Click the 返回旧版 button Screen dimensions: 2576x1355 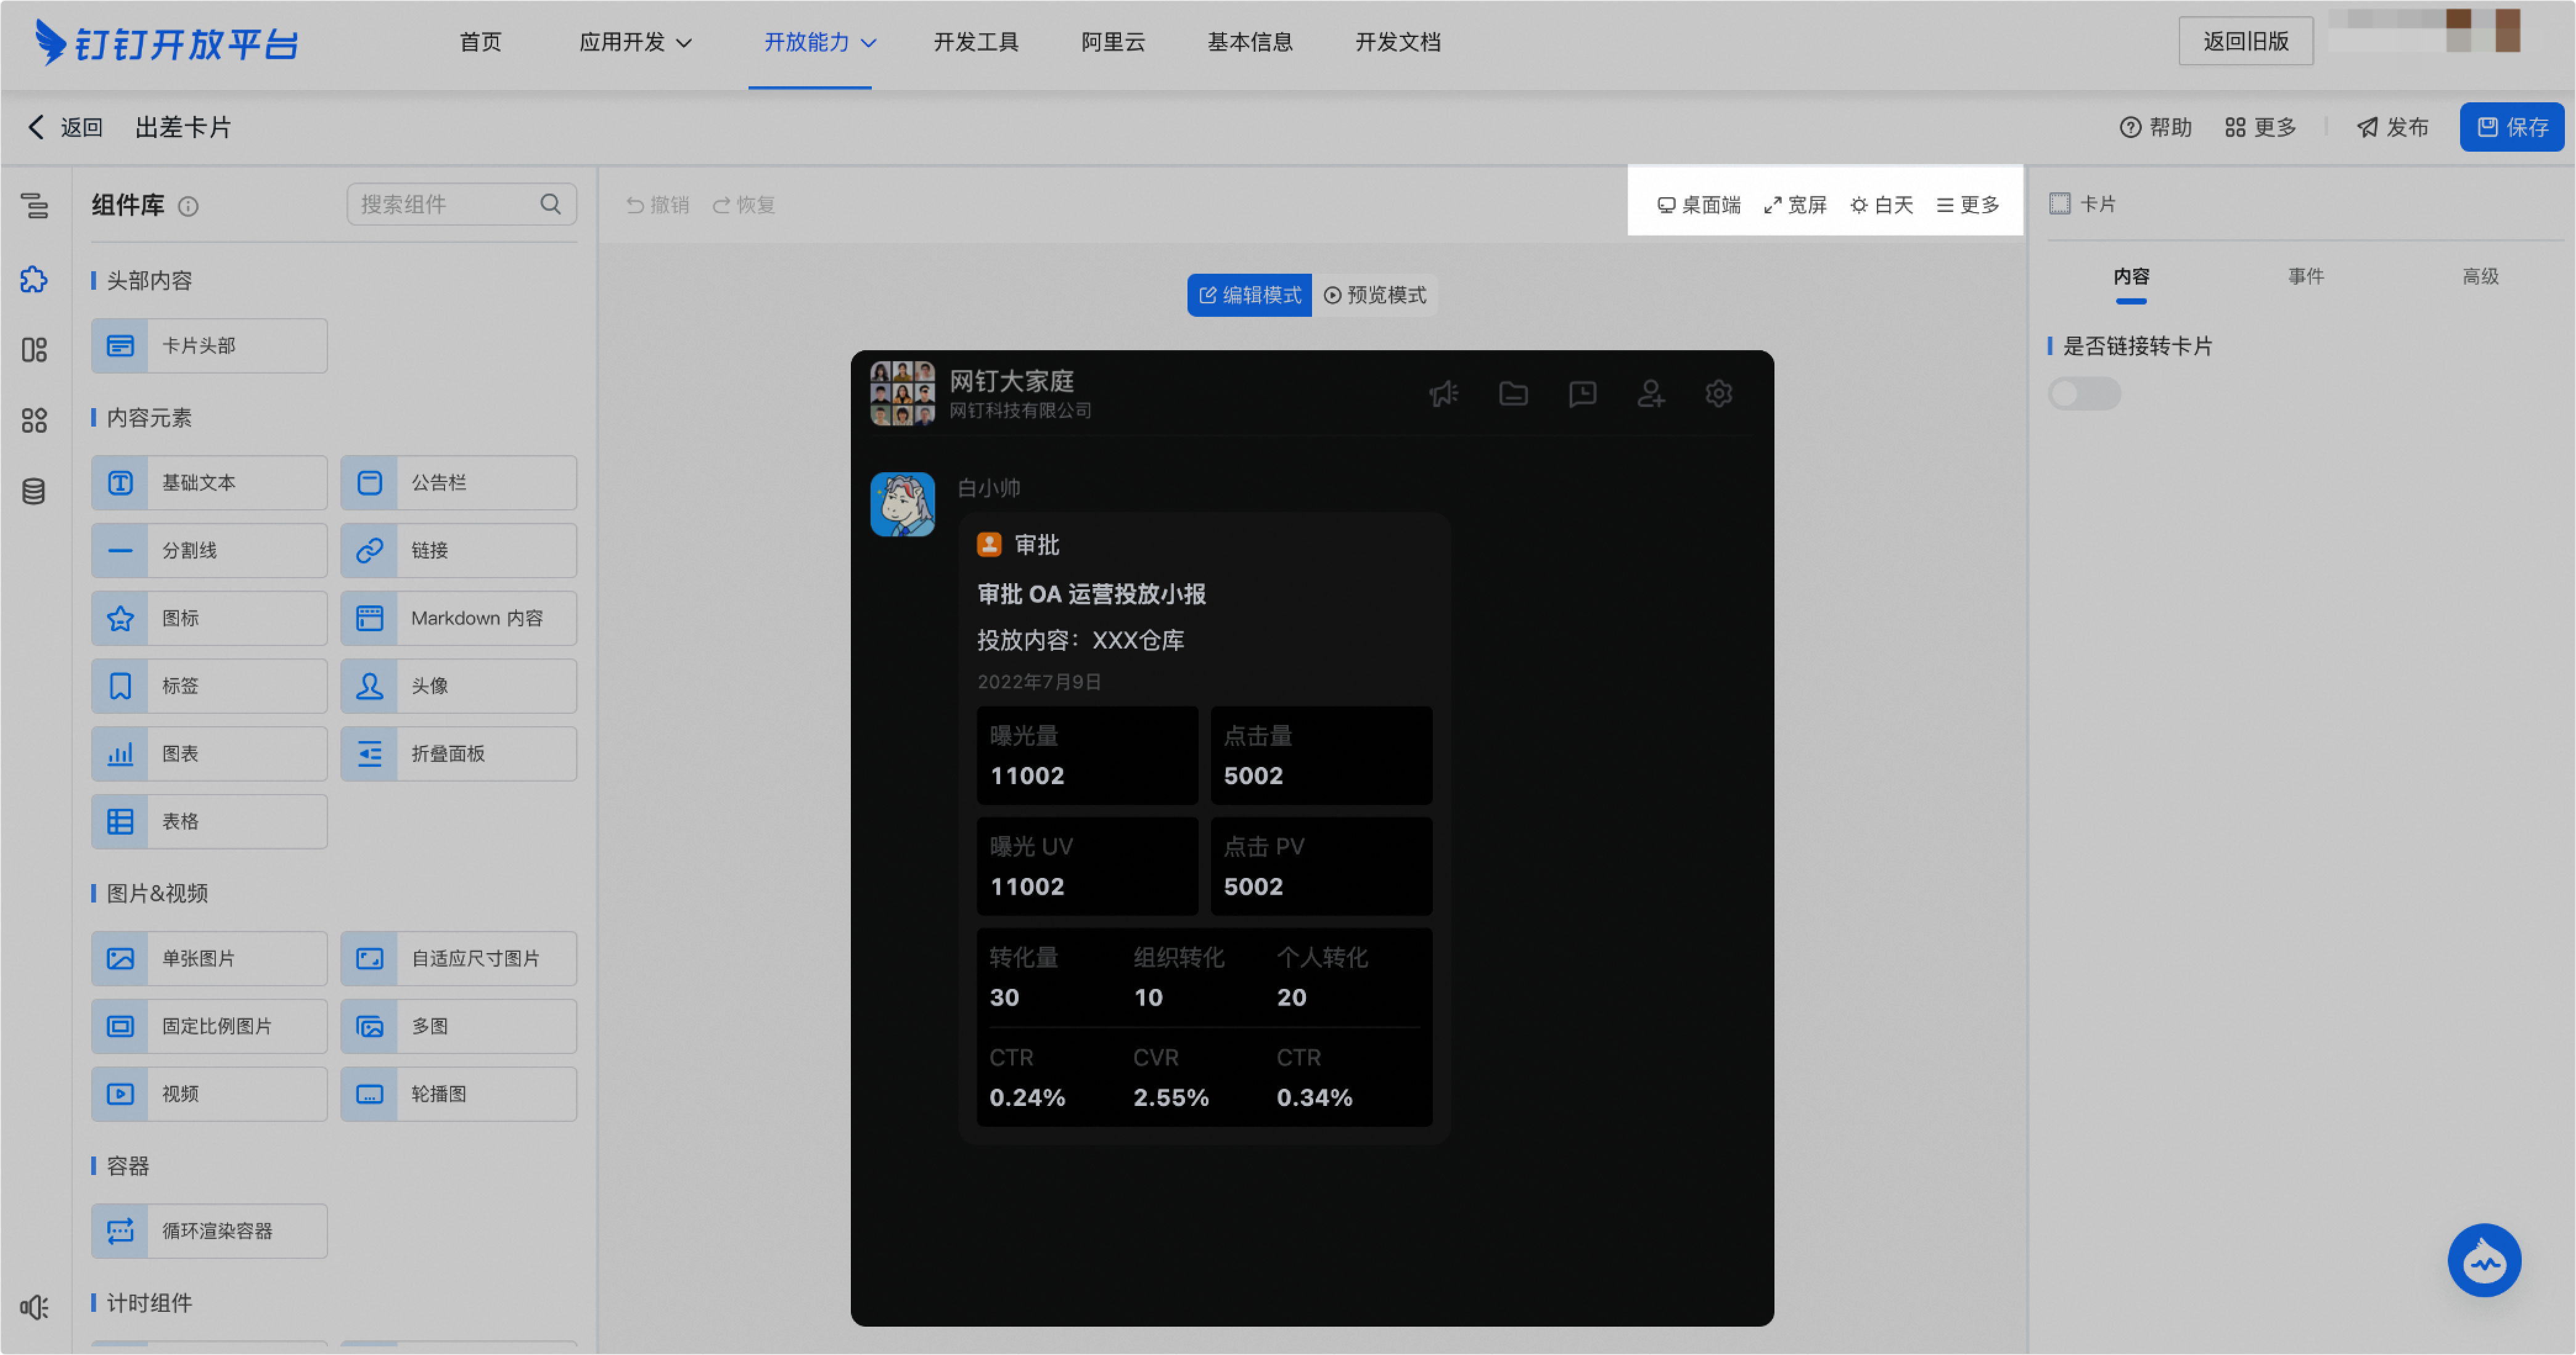[x=2245, y=41]
